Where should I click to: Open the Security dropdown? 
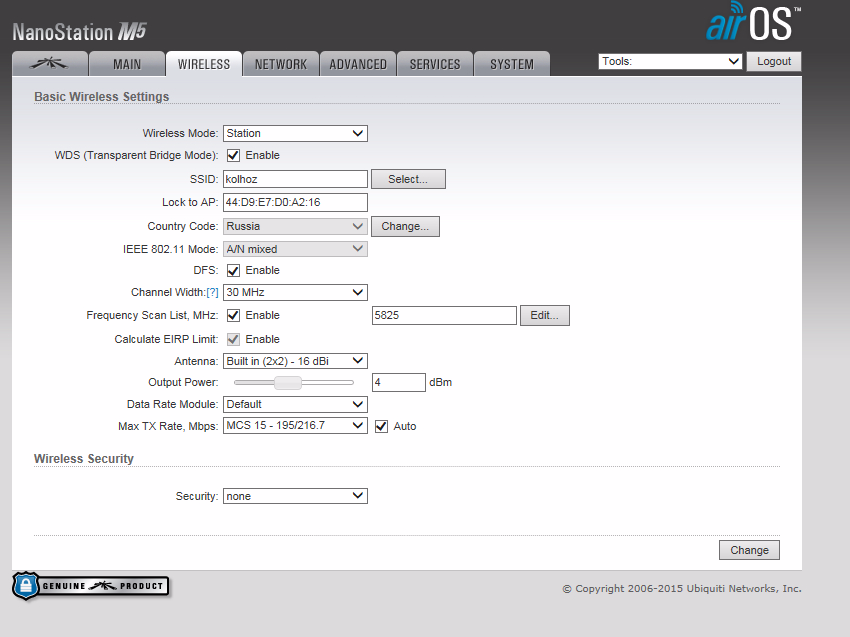point(295,496)
